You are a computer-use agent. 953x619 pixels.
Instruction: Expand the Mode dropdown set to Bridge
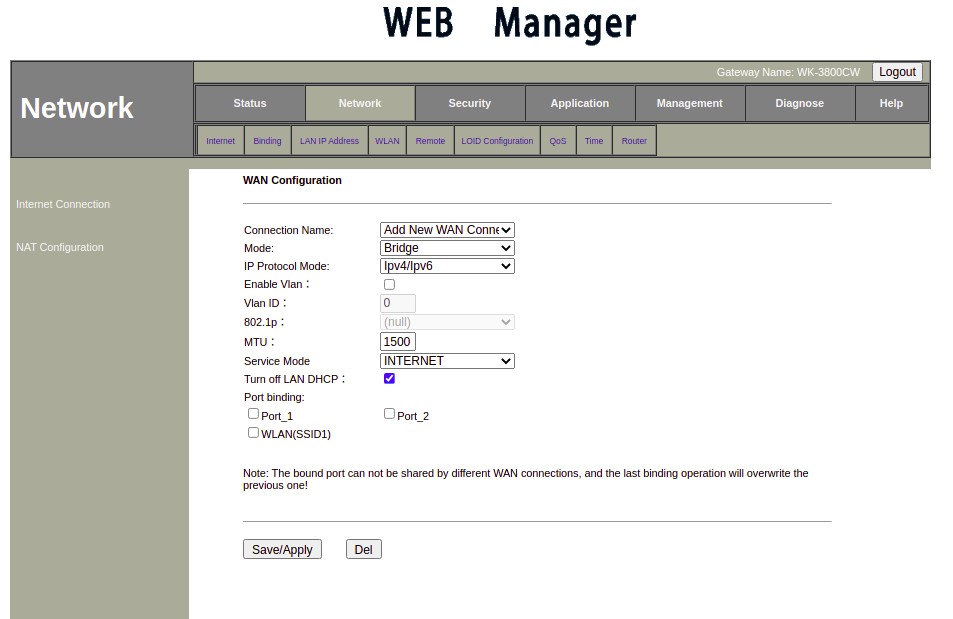[447, 248]
